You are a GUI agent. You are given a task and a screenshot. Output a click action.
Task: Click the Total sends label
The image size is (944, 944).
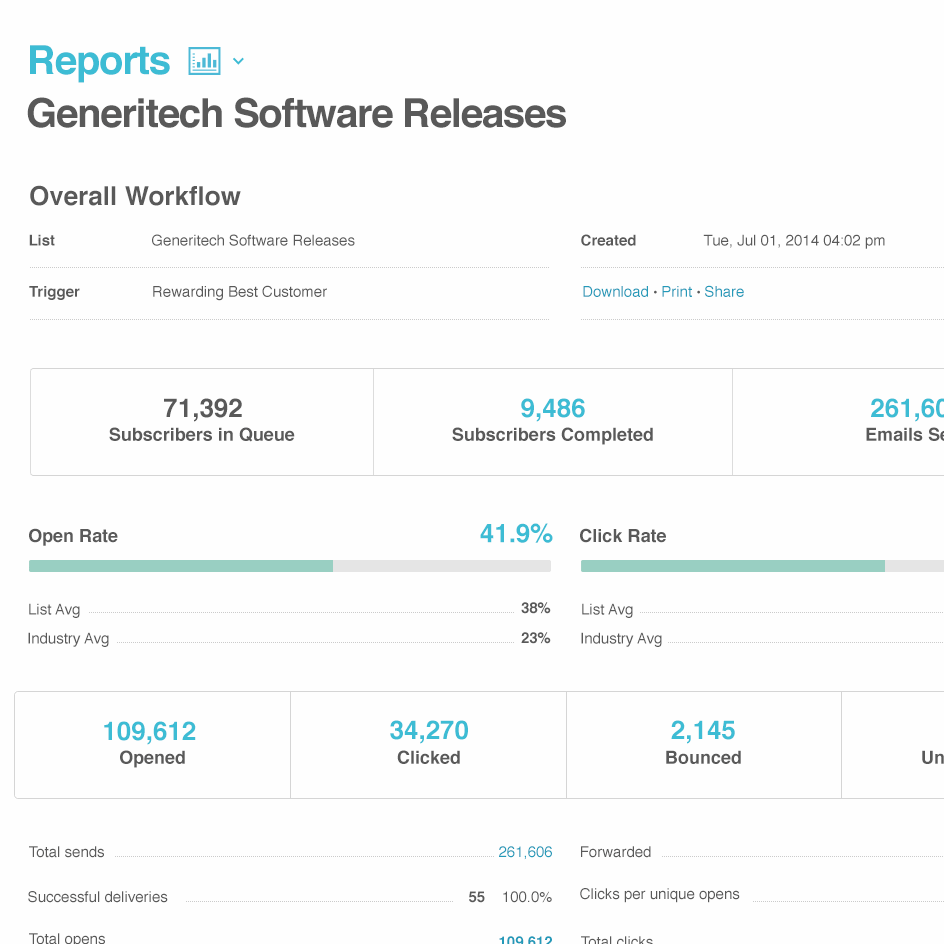(66, 852)
